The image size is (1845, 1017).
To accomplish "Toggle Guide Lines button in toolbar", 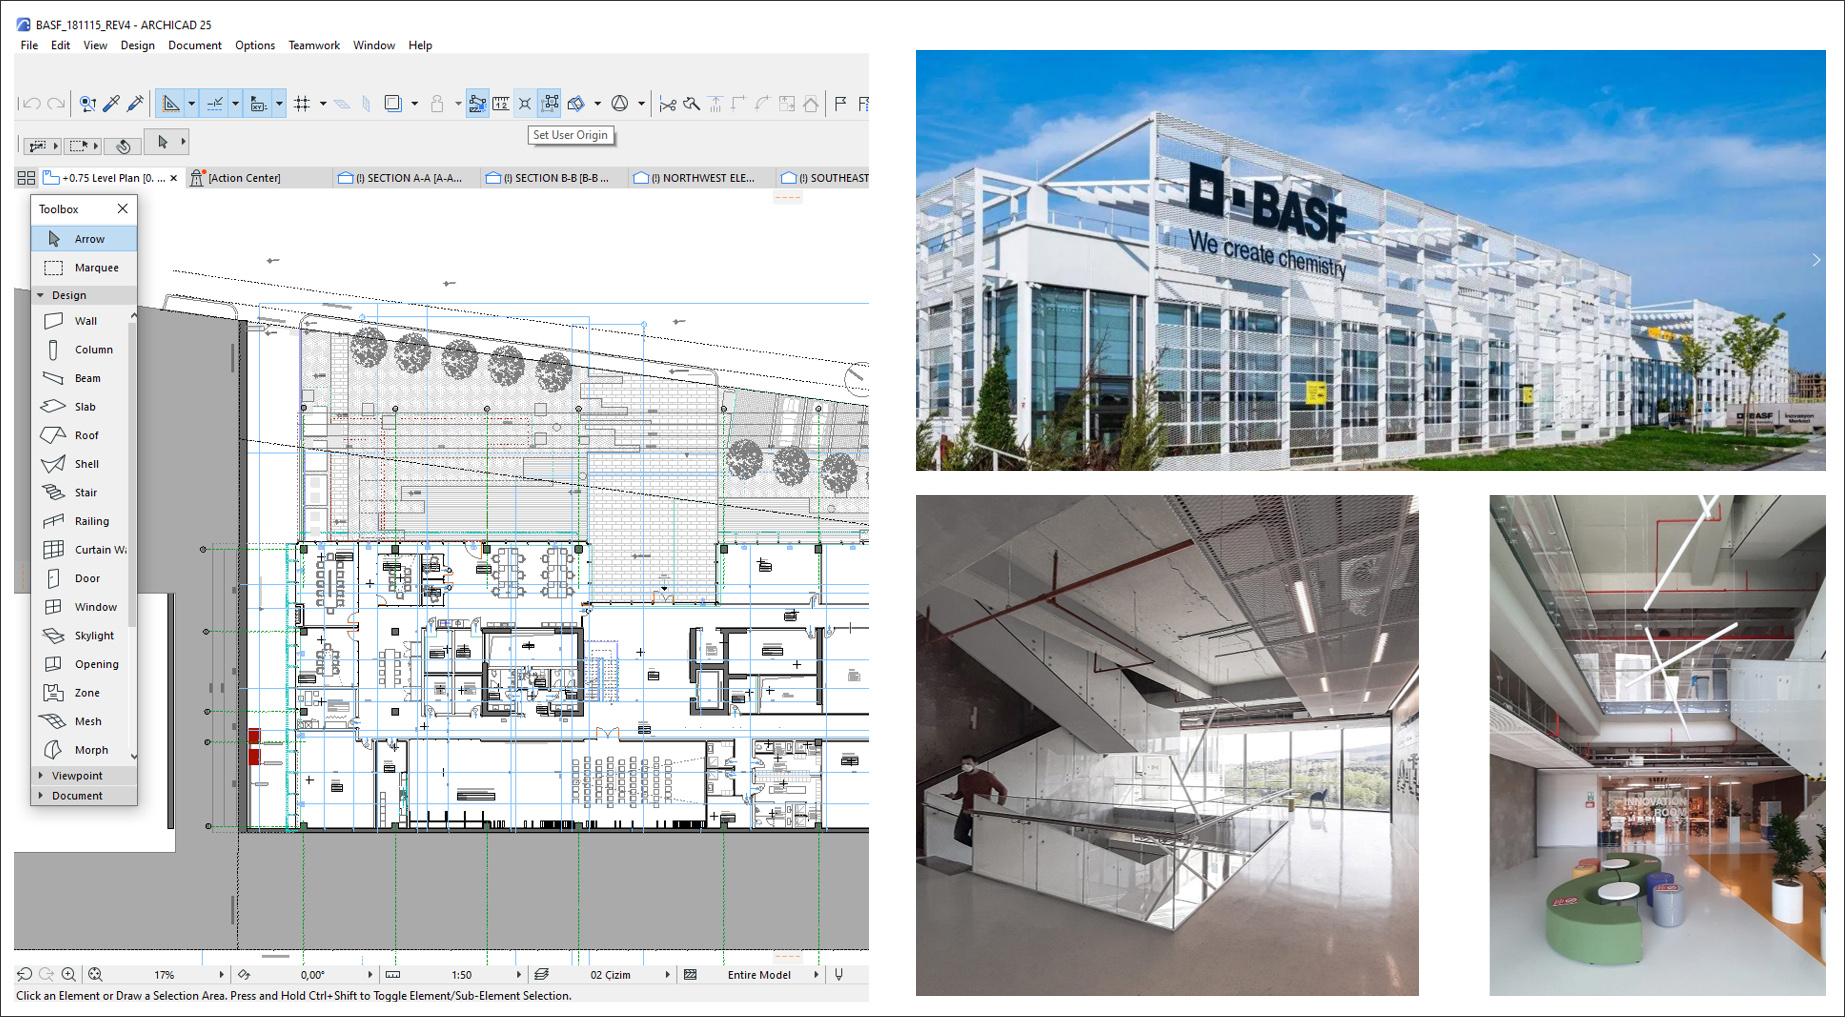I will [171, 103].
